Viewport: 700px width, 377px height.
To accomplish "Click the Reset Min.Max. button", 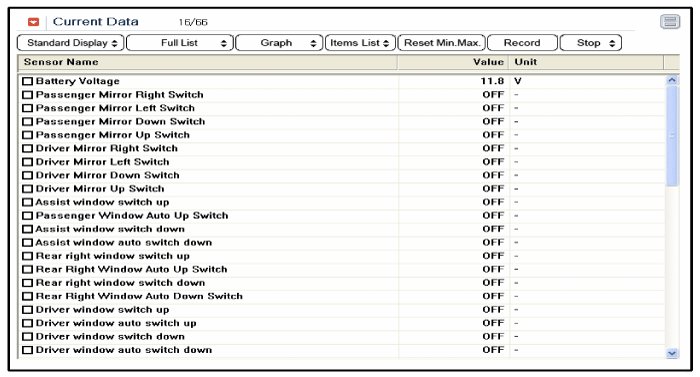I will (x=442, y=43).
